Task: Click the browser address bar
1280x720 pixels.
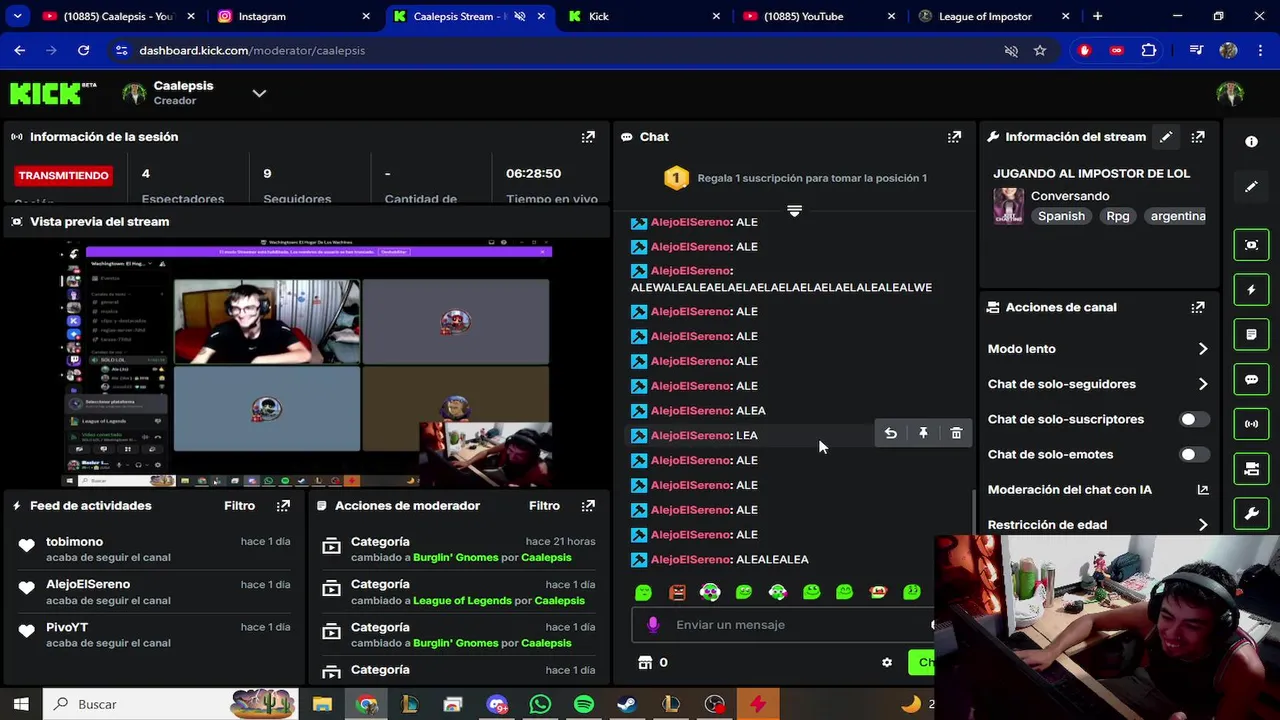Action: (x=560, y=50)
